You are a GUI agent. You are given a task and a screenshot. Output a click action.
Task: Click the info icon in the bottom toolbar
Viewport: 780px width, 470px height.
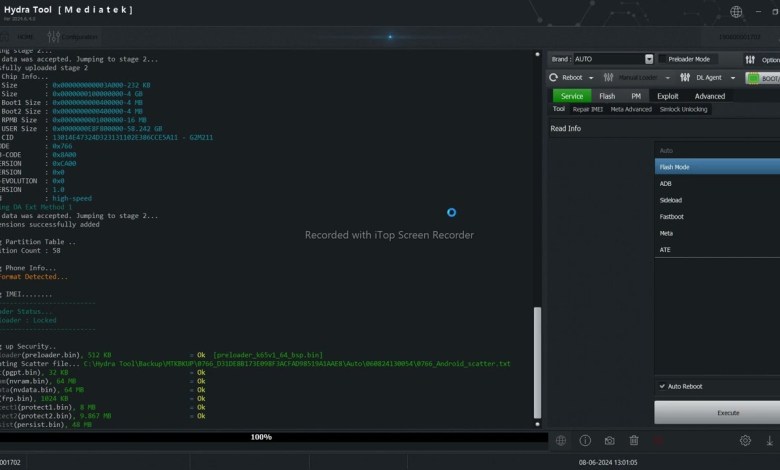click(585, 440)
